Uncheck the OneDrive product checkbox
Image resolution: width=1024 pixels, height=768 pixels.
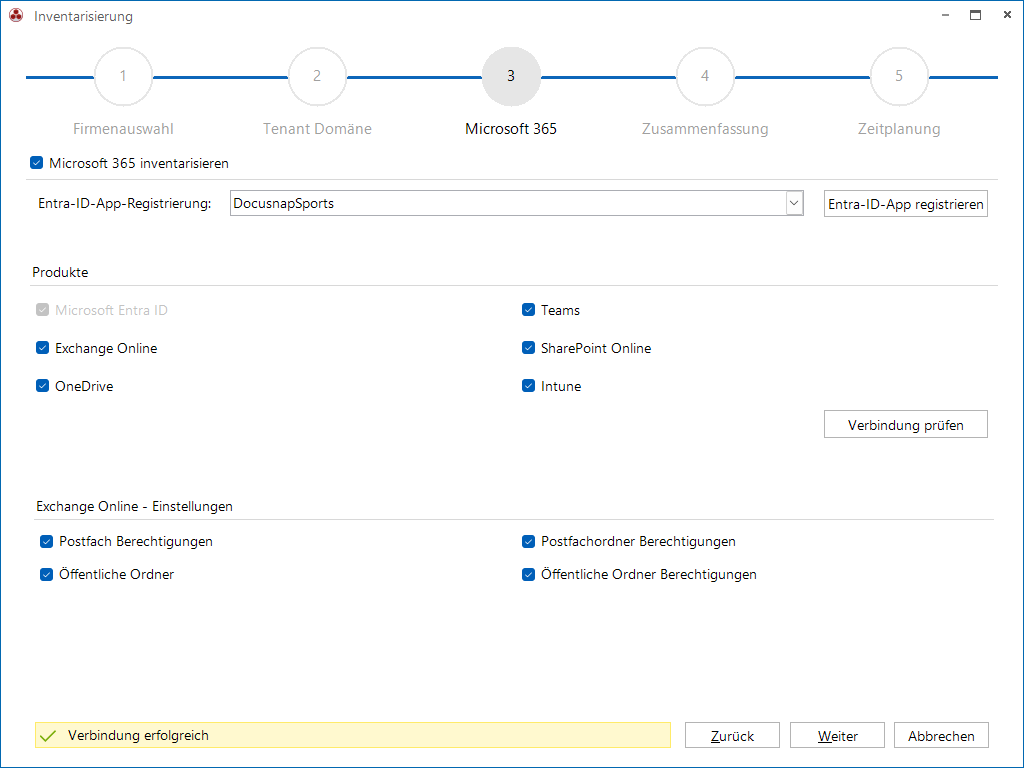(x=42, y=385)
